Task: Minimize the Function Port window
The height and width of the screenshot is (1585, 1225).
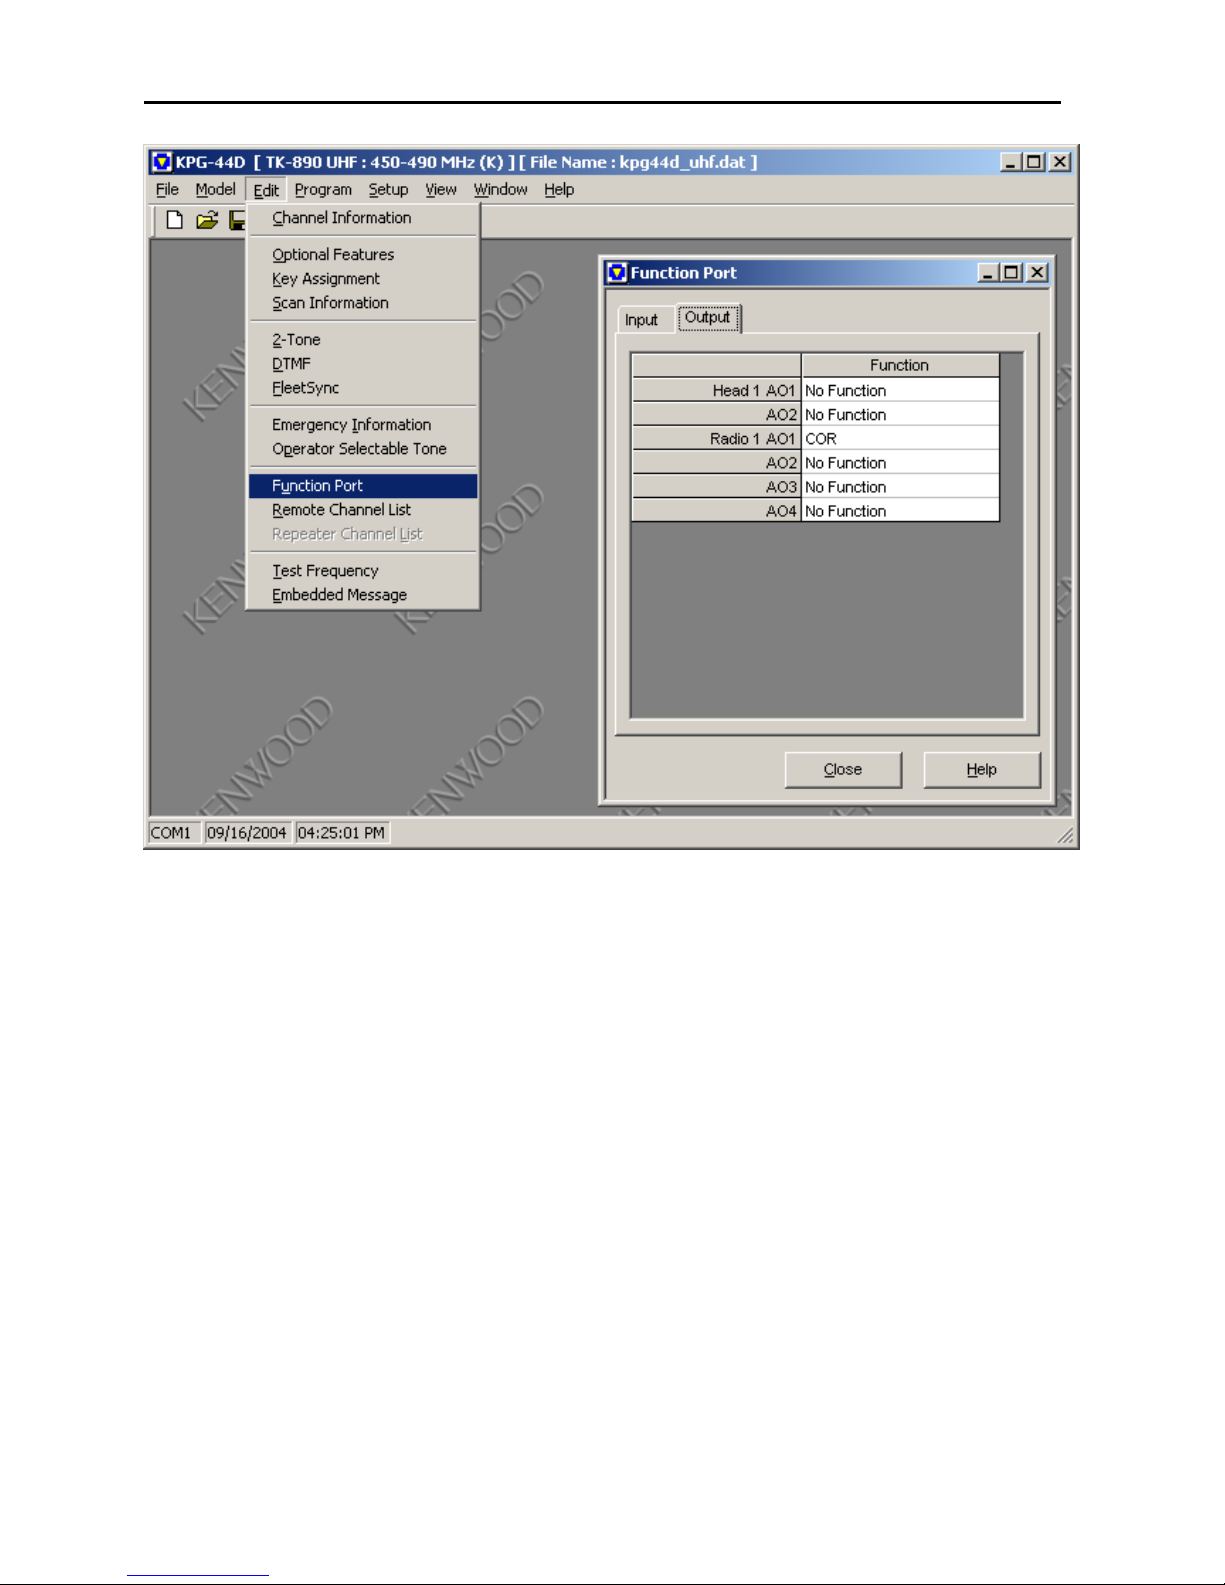Action: 988,273
